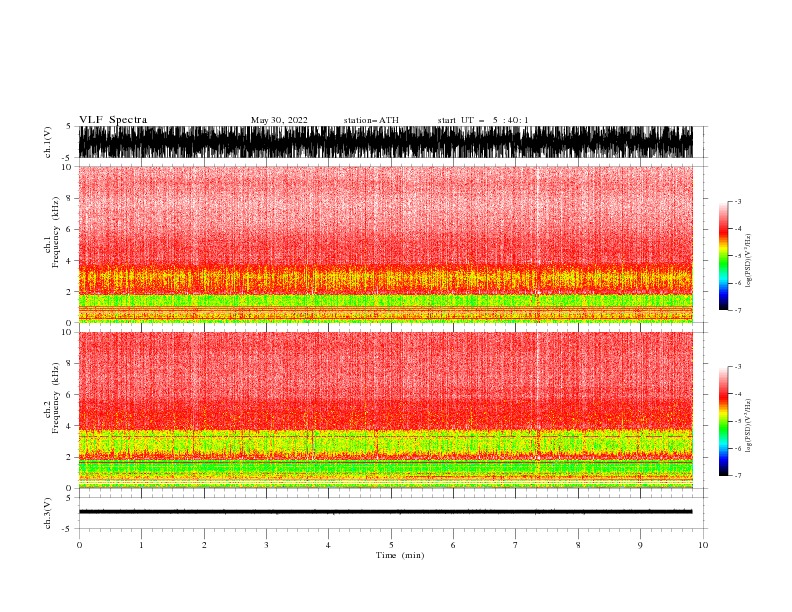The width and height of the screenshot is (792, 612).
Task: Click the "-5" tick on ch.2 colorbar
Action: (x=737, y=421)
